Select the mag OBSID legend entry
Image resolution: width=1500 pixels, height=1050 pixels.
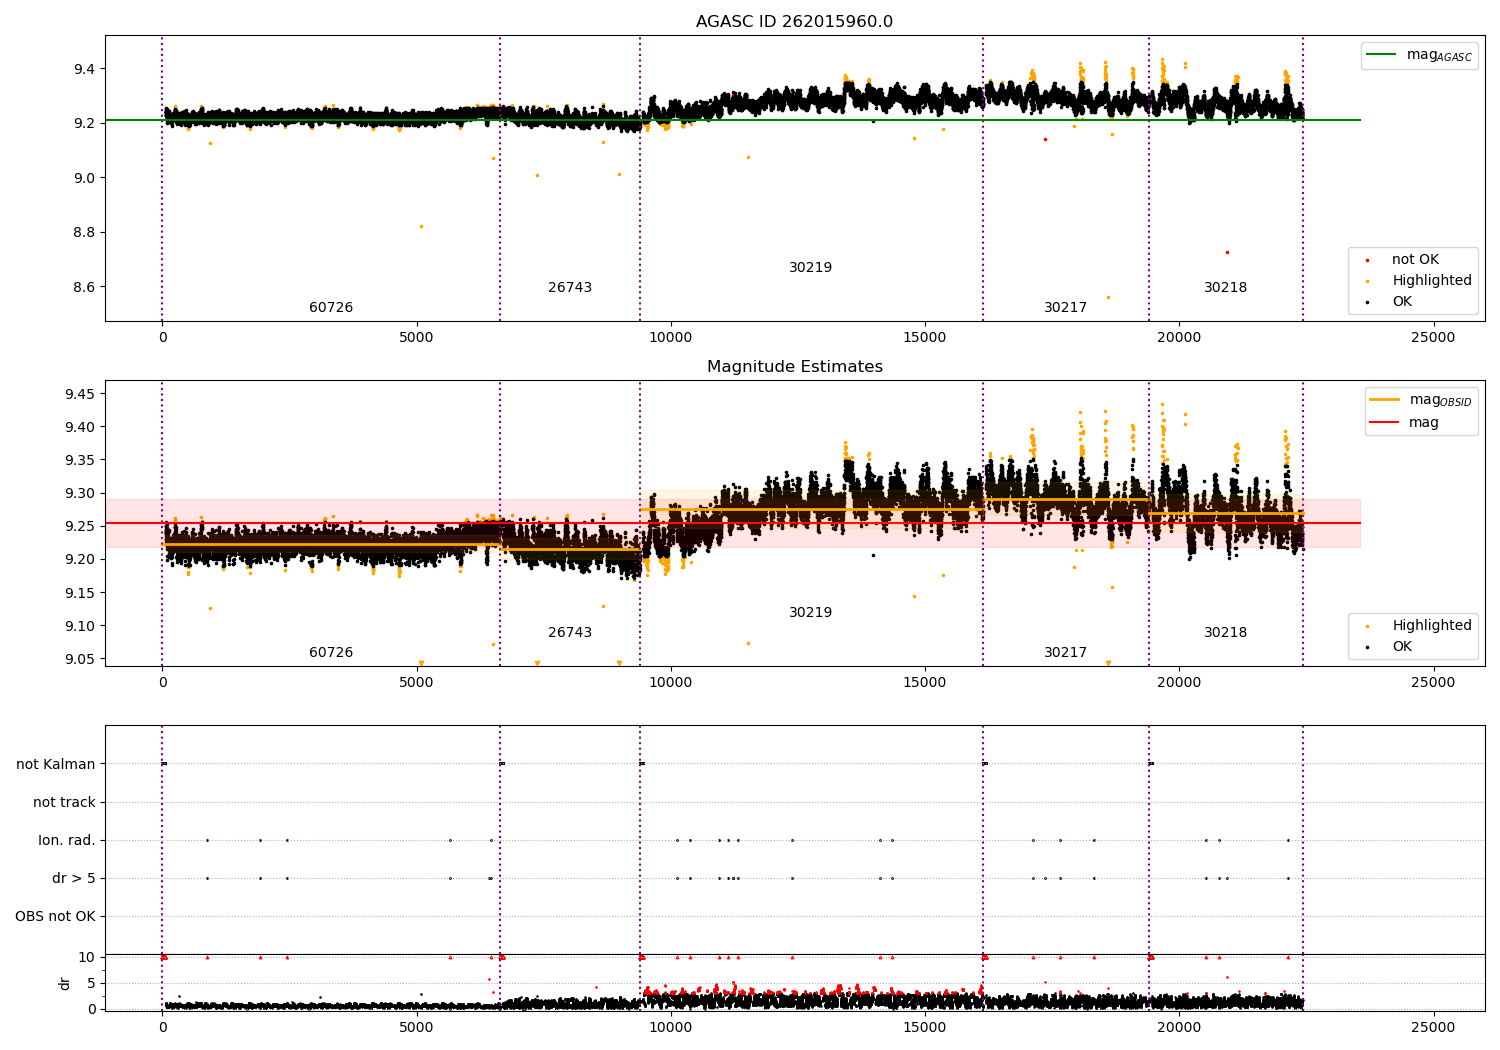[x=1420, y=400]
